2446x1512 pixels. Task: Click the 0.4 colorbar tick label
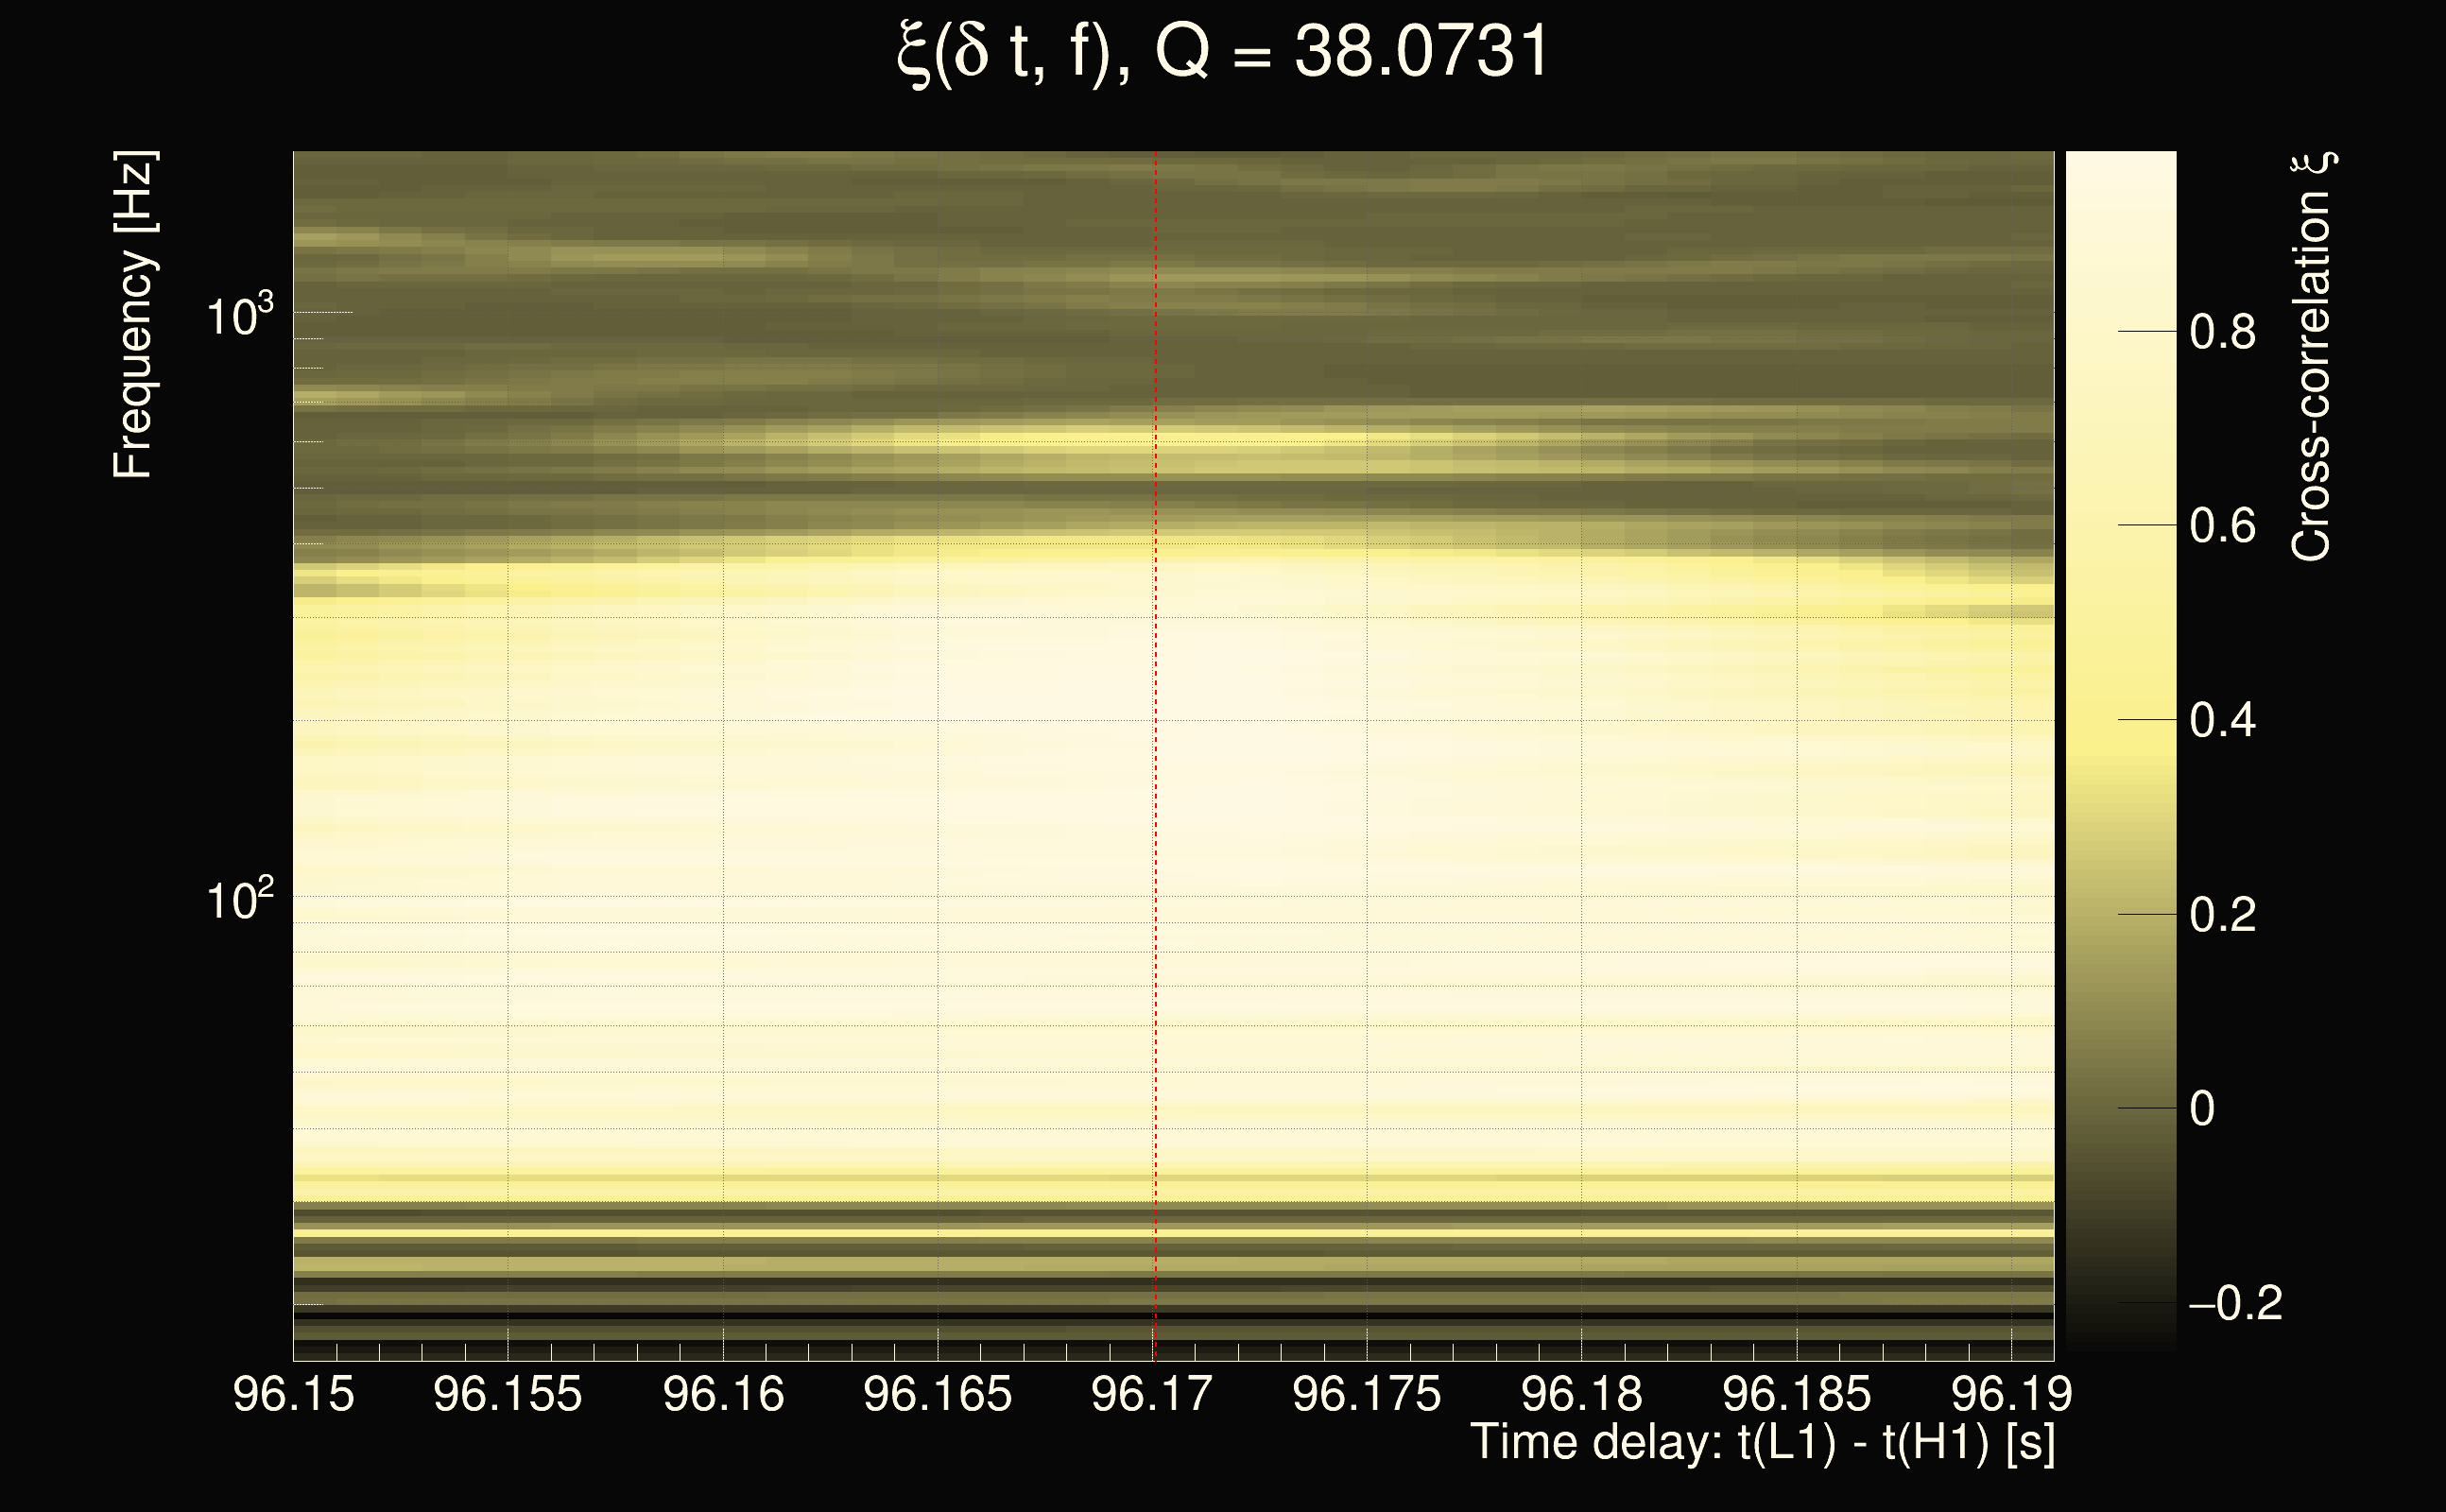pos(2222,720)
